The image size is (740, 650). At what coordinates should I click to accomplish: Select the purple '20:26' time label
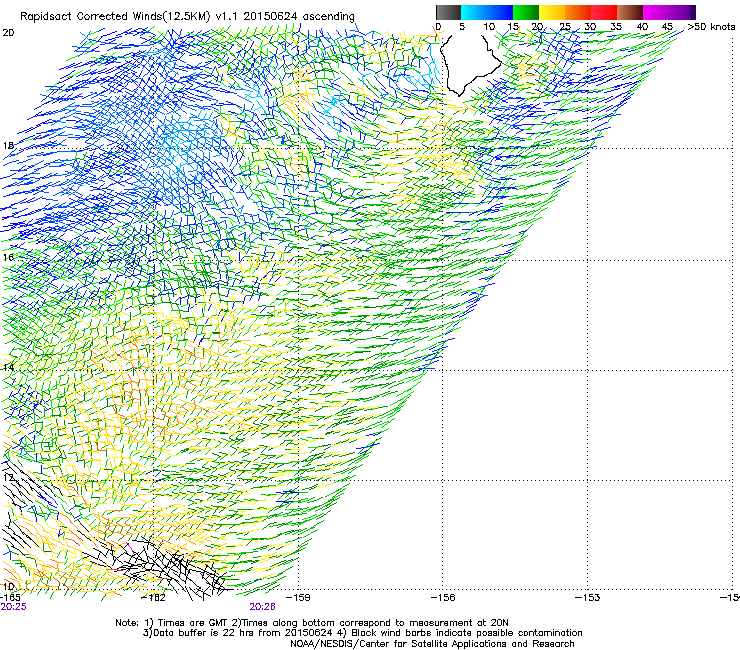[x=262, y=607]
